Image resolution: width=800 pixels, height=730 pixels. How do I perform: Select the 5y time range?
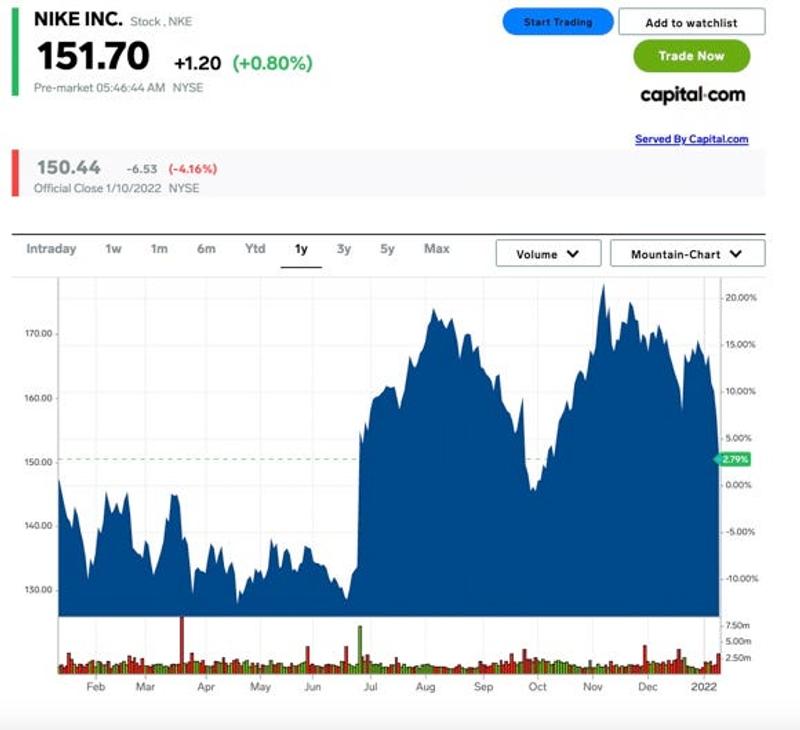(x=387, y=249)
